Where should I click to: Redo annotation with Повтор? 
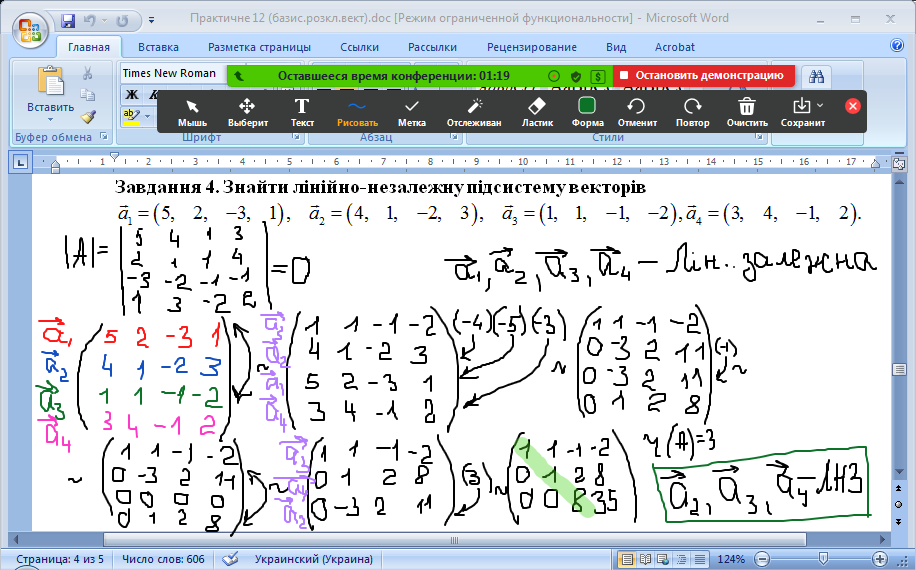coord(692,112)
